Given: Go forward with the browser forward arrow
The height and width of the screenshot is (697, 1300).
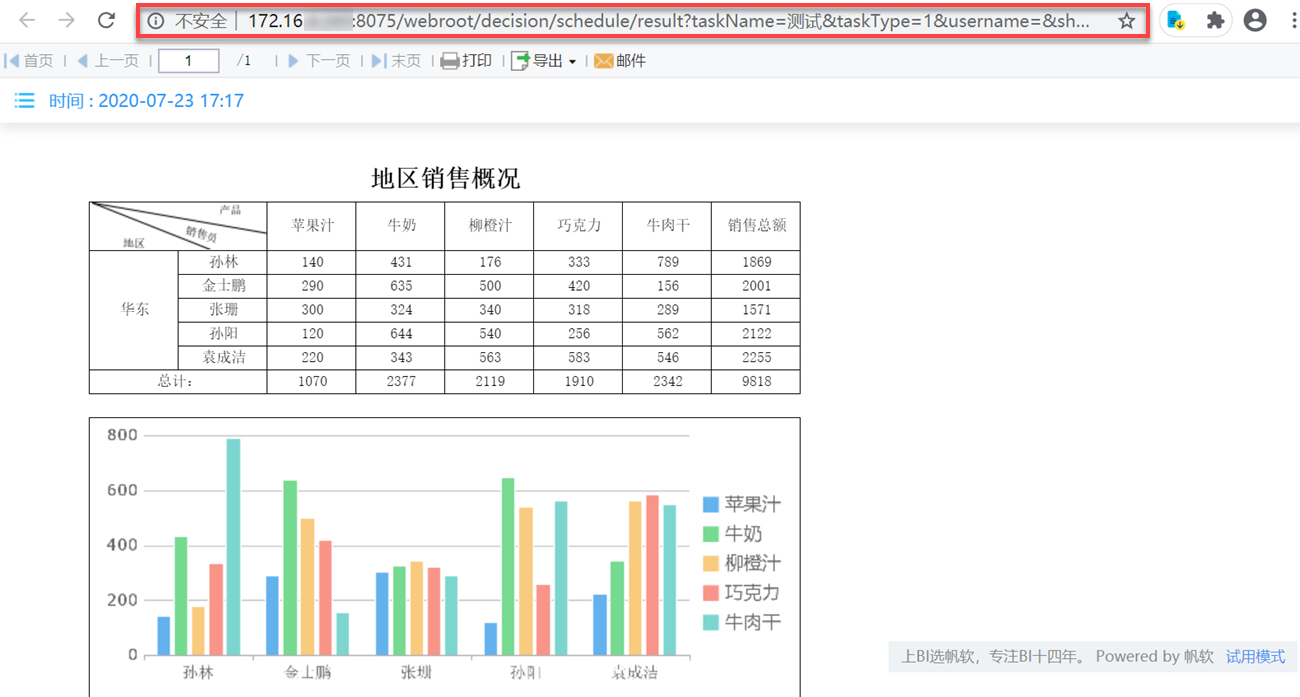Looking at the screenshot, I should (67, 20).
